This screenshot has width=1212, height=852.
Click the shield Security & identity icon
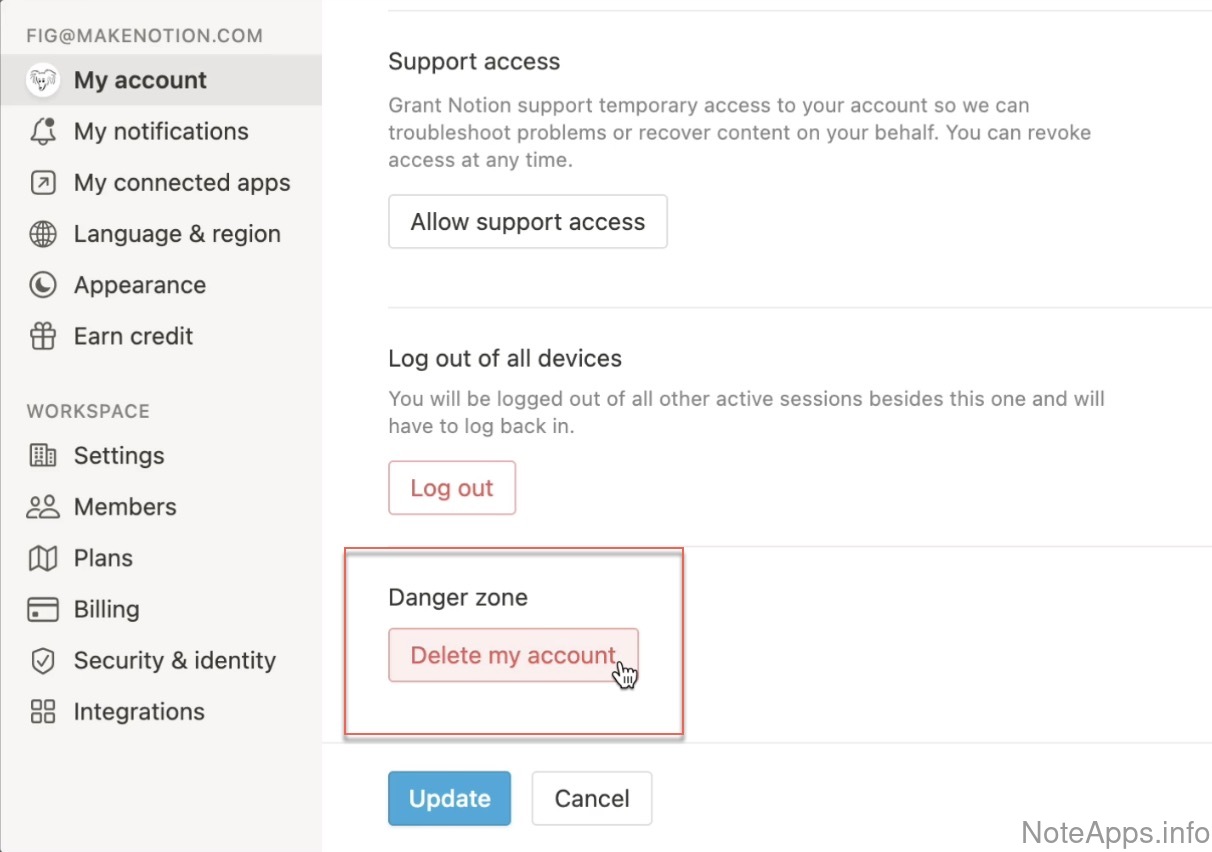[x=43, y=661]
